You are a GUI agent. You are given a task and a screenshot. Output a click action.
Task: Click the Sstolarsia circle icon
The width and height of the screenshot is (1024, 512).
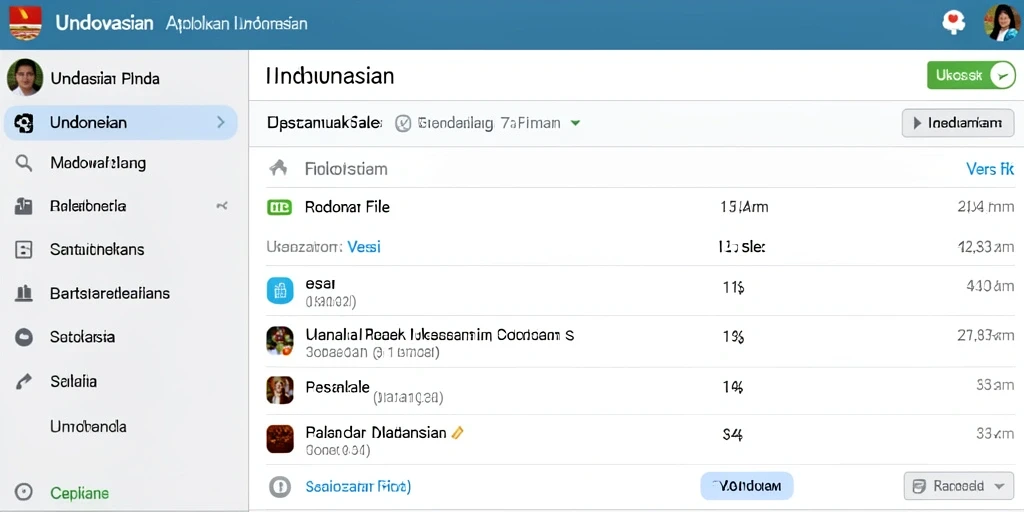[x=24, y=337]
